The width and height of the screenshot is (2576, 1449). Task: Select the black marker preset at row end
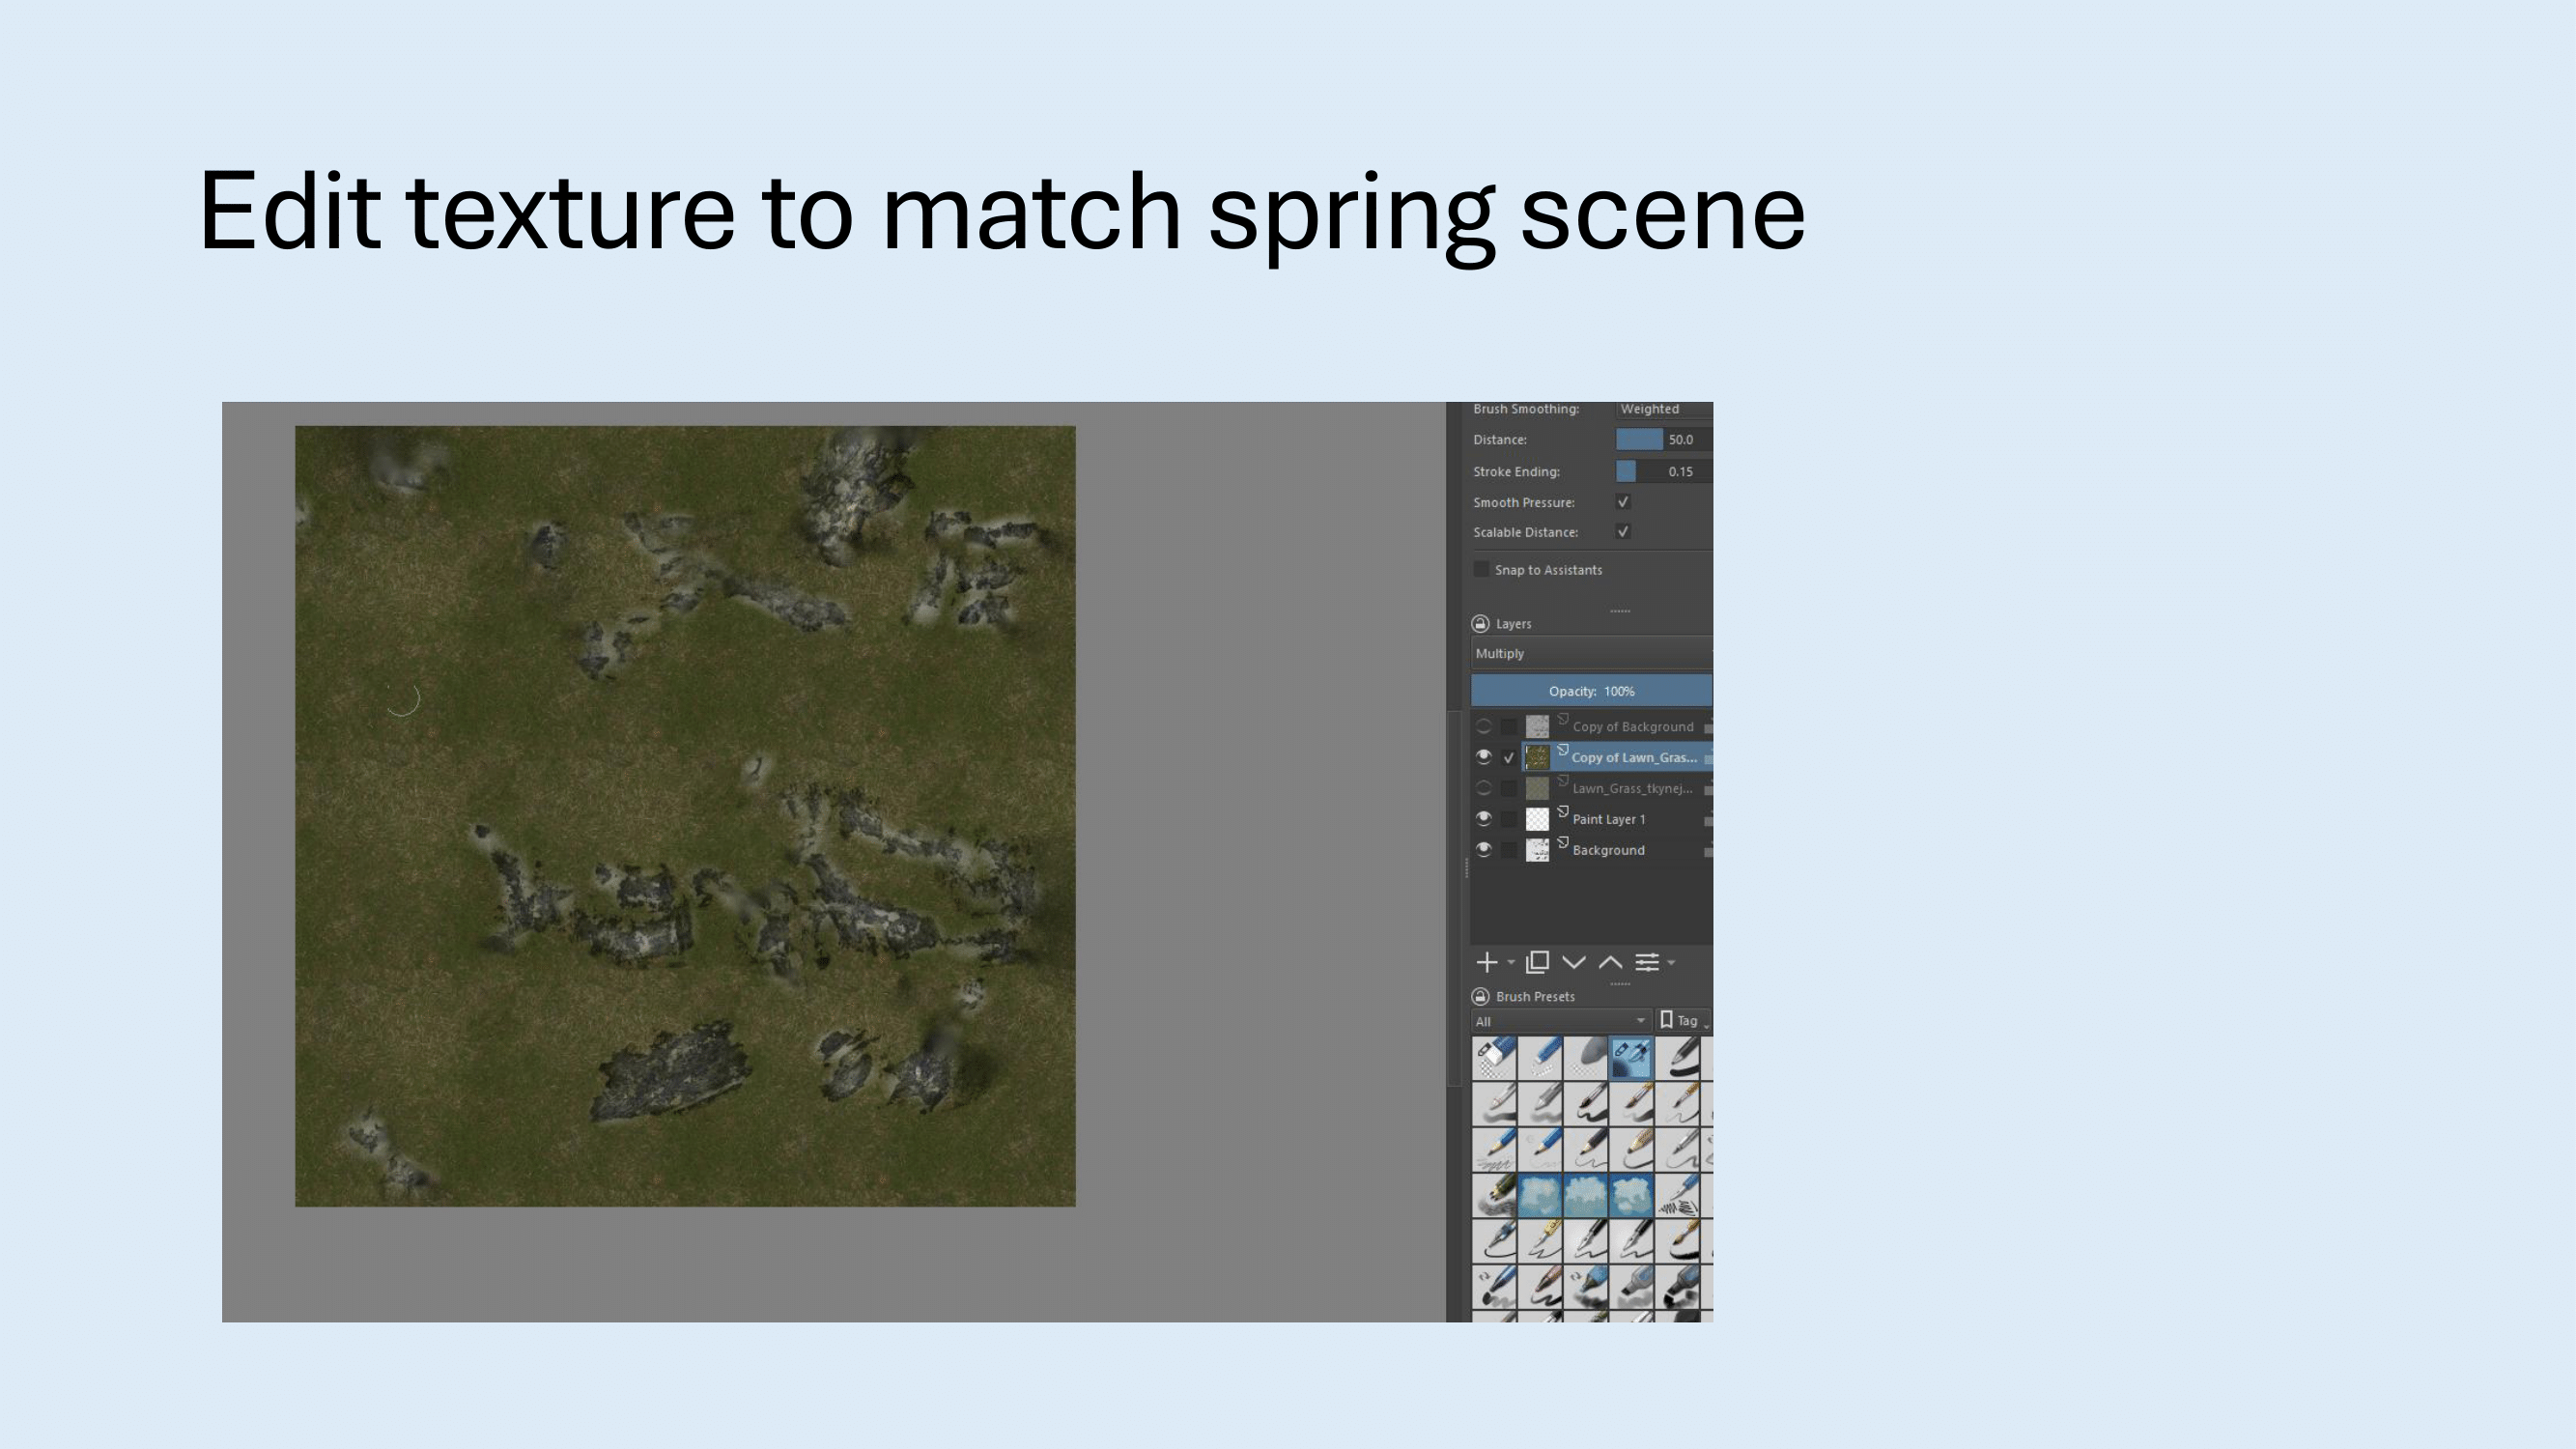pos(1678,1288)
